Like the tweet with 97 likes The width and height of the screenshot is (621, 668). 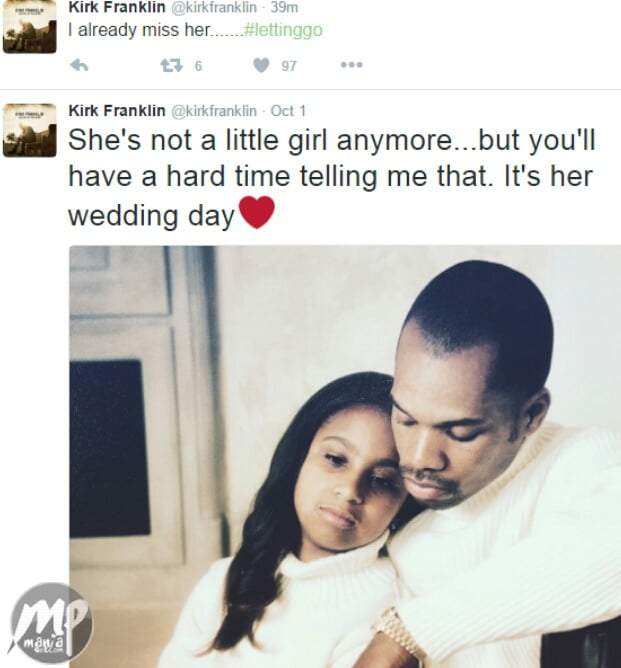261,65
